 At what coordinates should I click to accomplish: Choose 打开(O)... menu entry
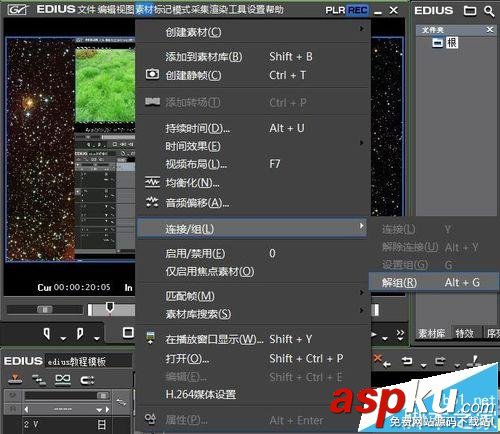pyautogui.click(x=253, y=359)
